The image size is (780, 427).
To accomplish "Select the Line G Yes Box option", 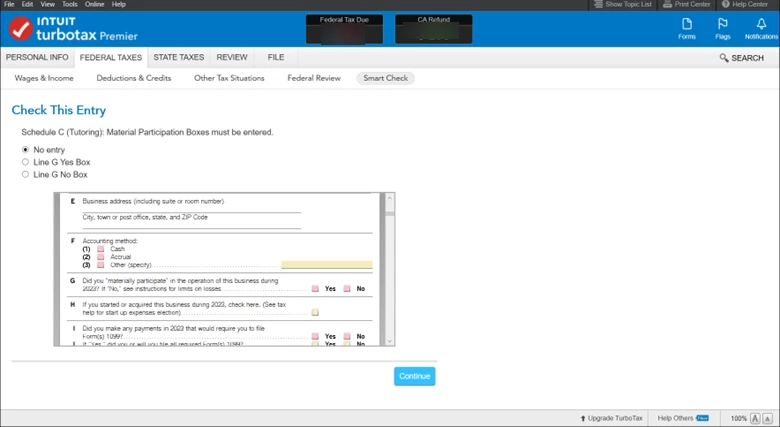I will click(25, 162).
